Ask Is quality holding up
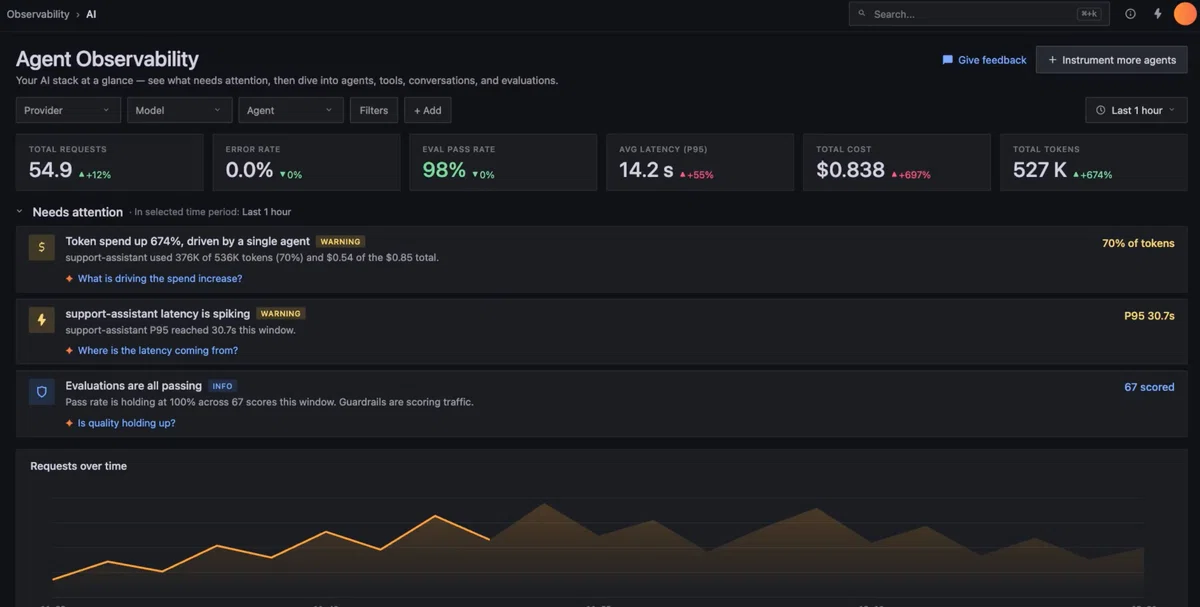Image resolution: width=1200 pixels, height=607 pixels. (x=127, y=423)
